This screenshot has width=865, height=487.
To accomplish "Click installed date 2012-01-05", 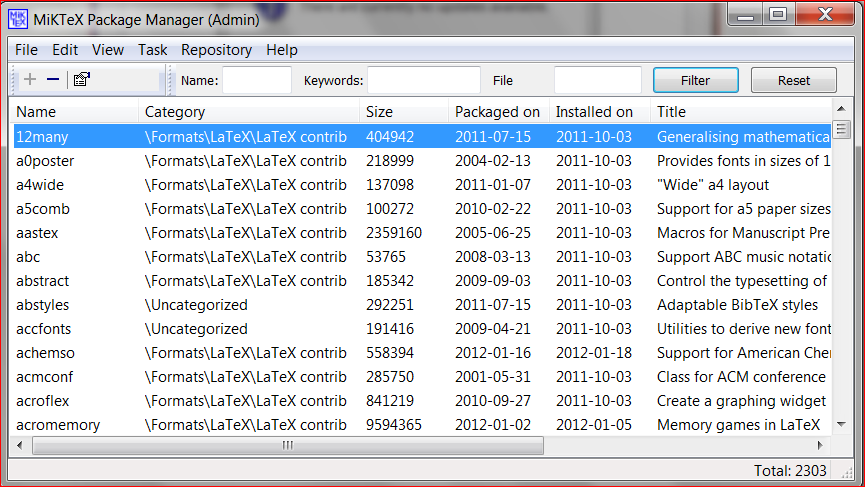I will [x=594, y=425].
